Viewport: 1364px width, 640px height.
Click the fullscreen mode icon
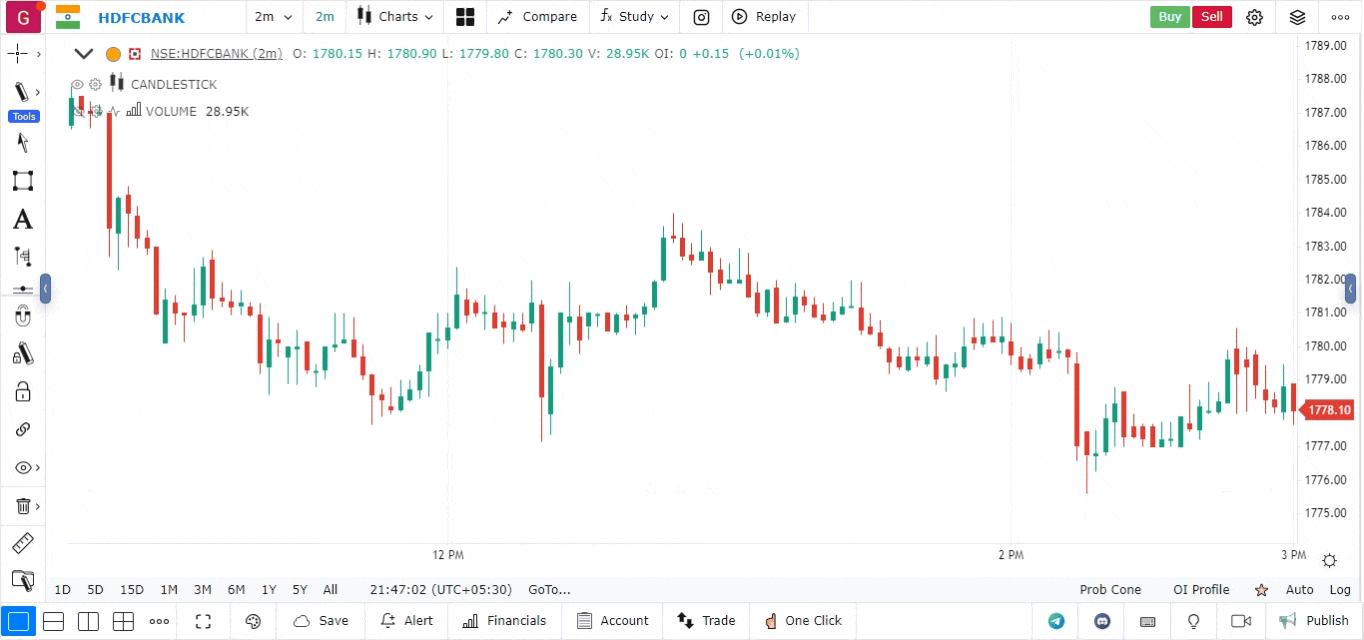pos(203,621)
